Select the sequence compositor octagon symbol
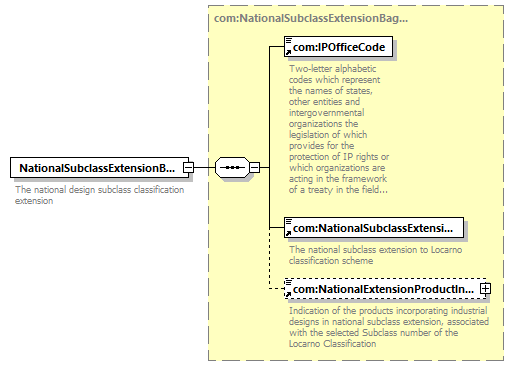The image size is (514, 366). tap(232, 167)
